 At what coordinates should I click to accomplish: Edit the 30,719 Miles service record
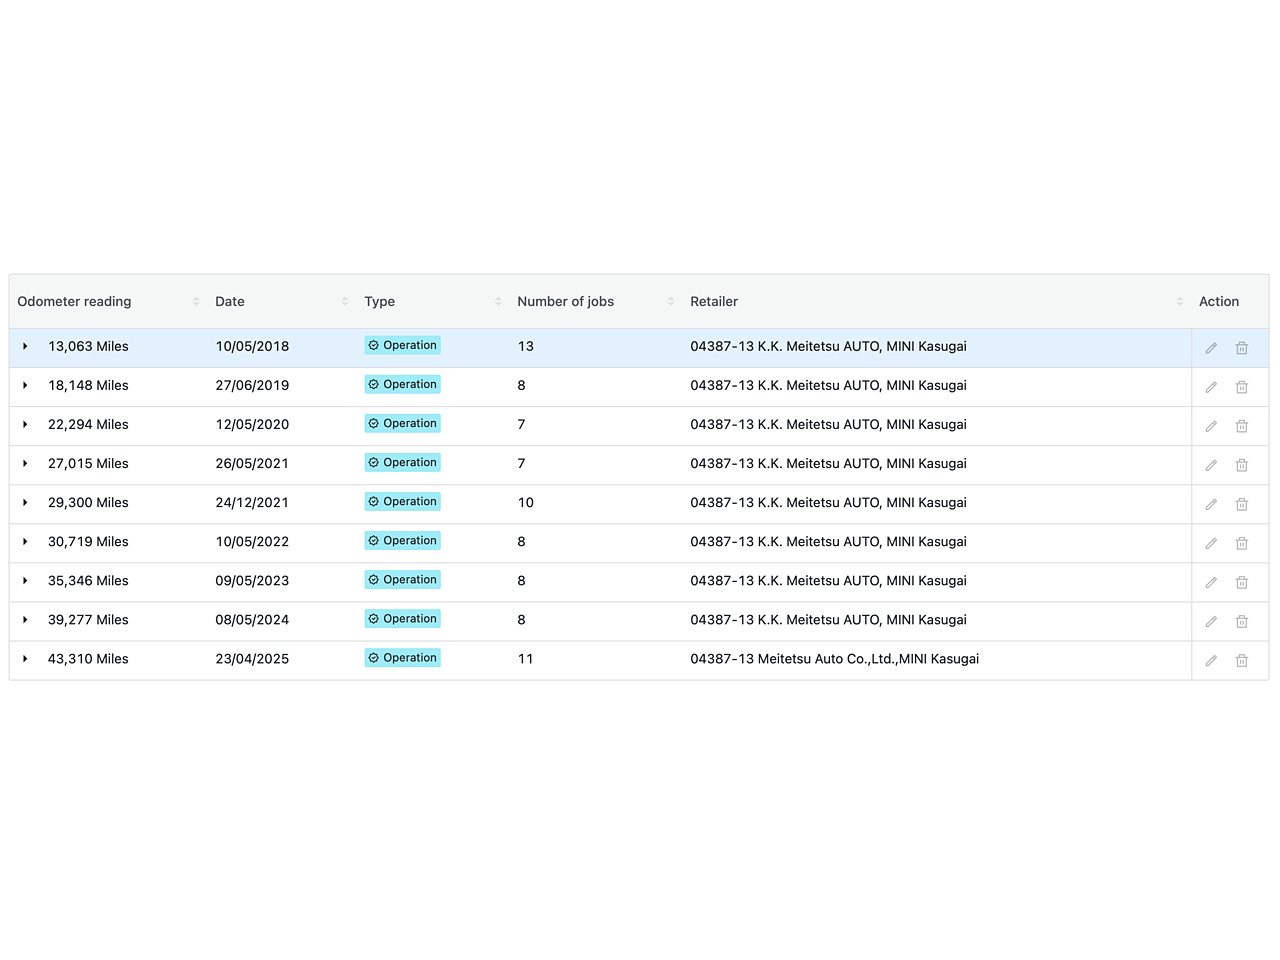[1211, 543]
